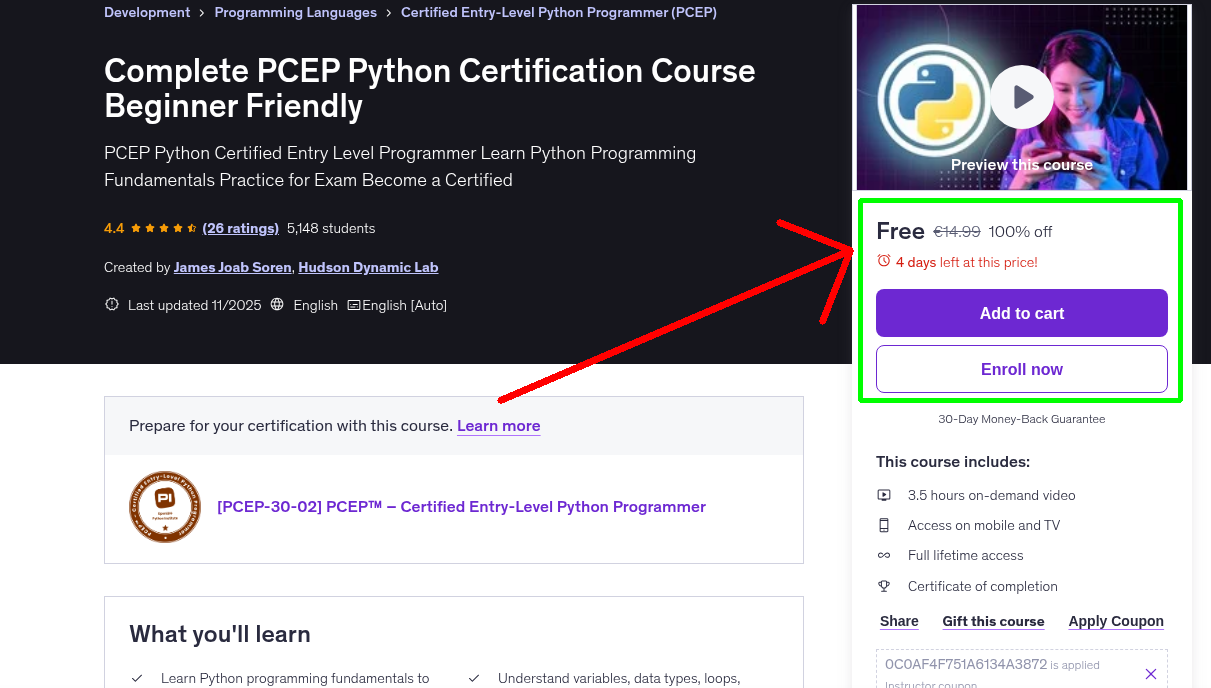Image resolution: width=1211 pixels, height=688 pixels.
Task: Click the infinity lifetime access icon
Action: click(884, 554)
